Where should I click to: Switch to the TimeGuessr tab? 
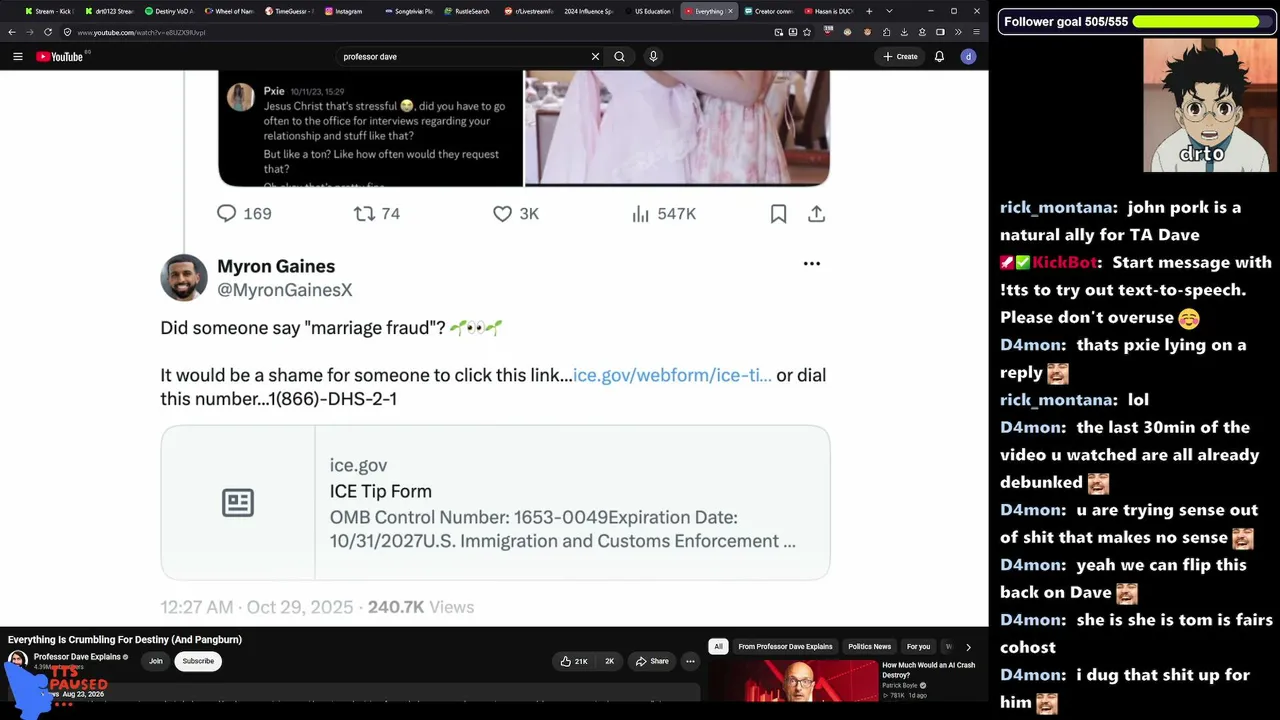point(288,11)
